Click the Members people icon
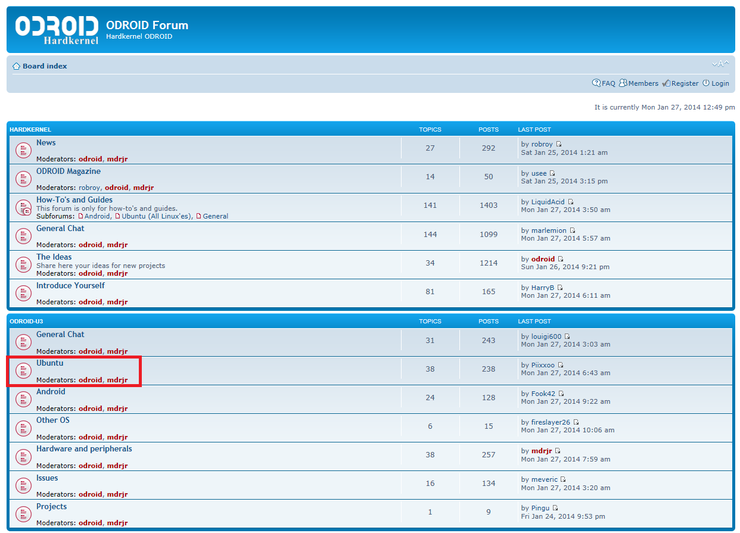This screenshot has width=740, height=533. (623, 83)
